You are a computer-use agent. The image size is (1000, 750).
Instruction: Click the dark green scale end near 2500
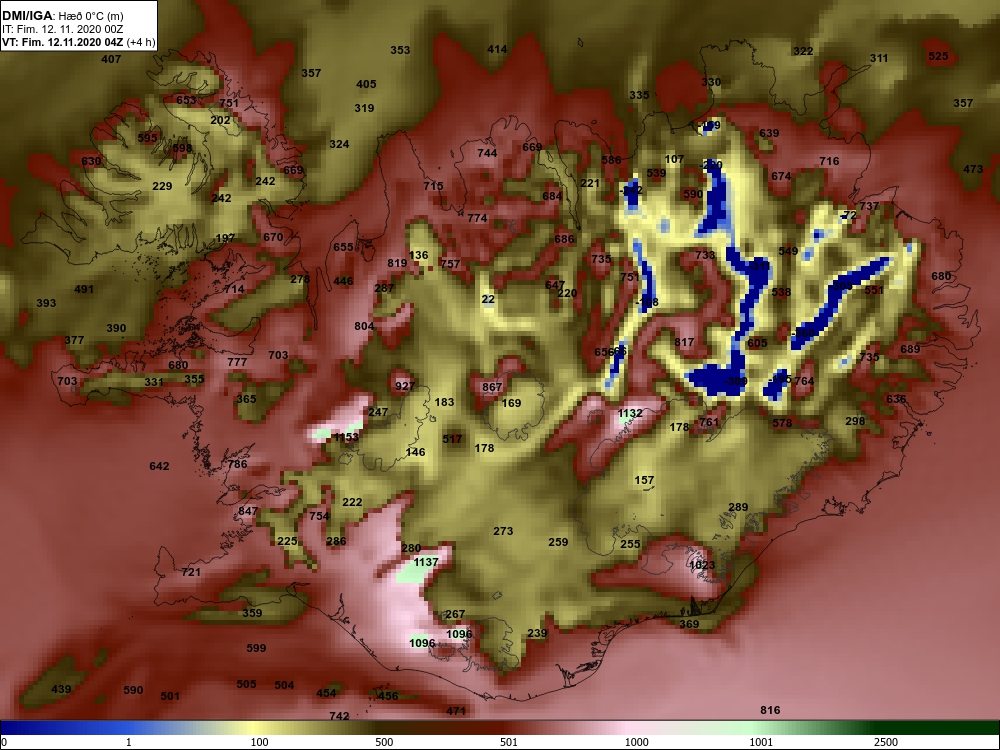point(938,728)
